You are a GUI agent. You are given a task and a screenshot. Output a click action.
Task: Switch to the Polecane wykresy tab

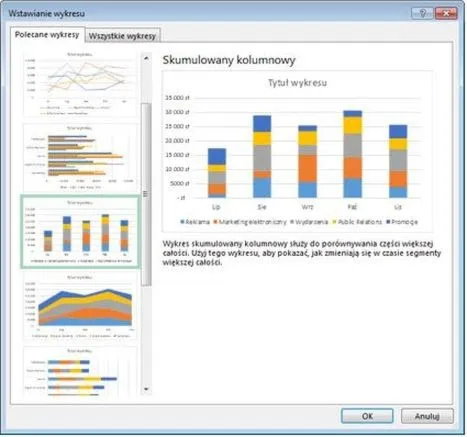coord(47,35)
